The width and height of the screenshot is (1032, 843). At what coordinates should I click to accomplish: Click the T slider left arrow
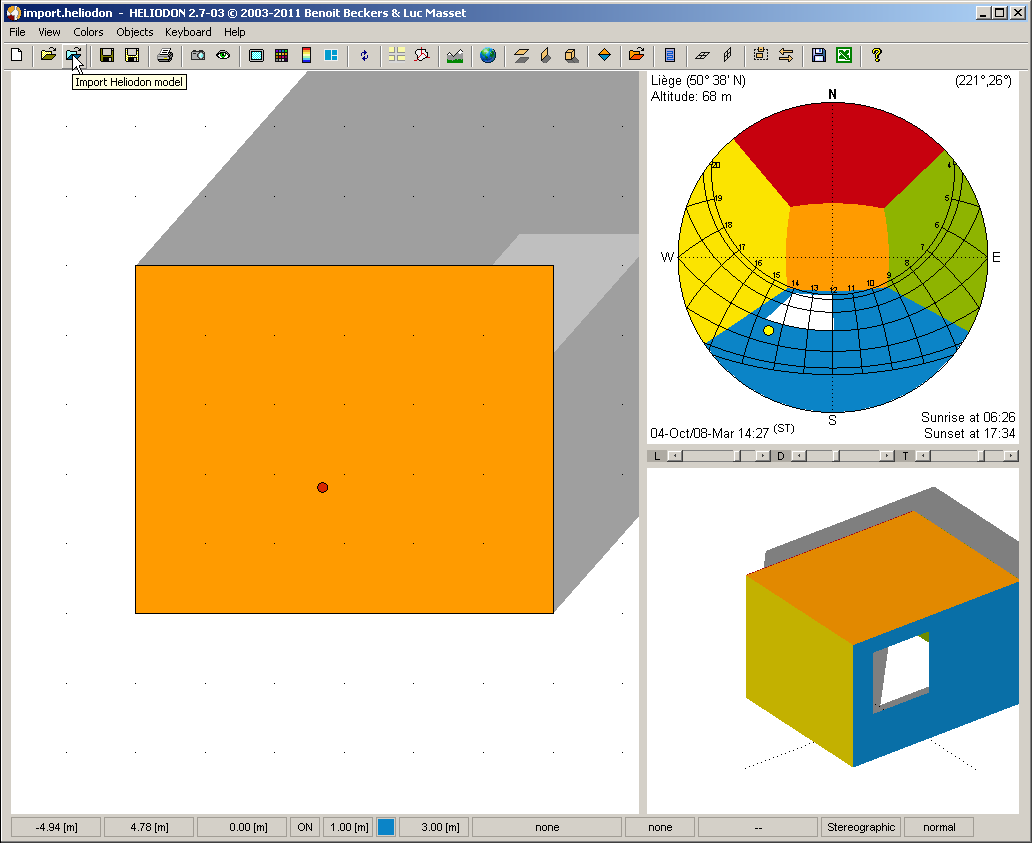coord(923,455)
